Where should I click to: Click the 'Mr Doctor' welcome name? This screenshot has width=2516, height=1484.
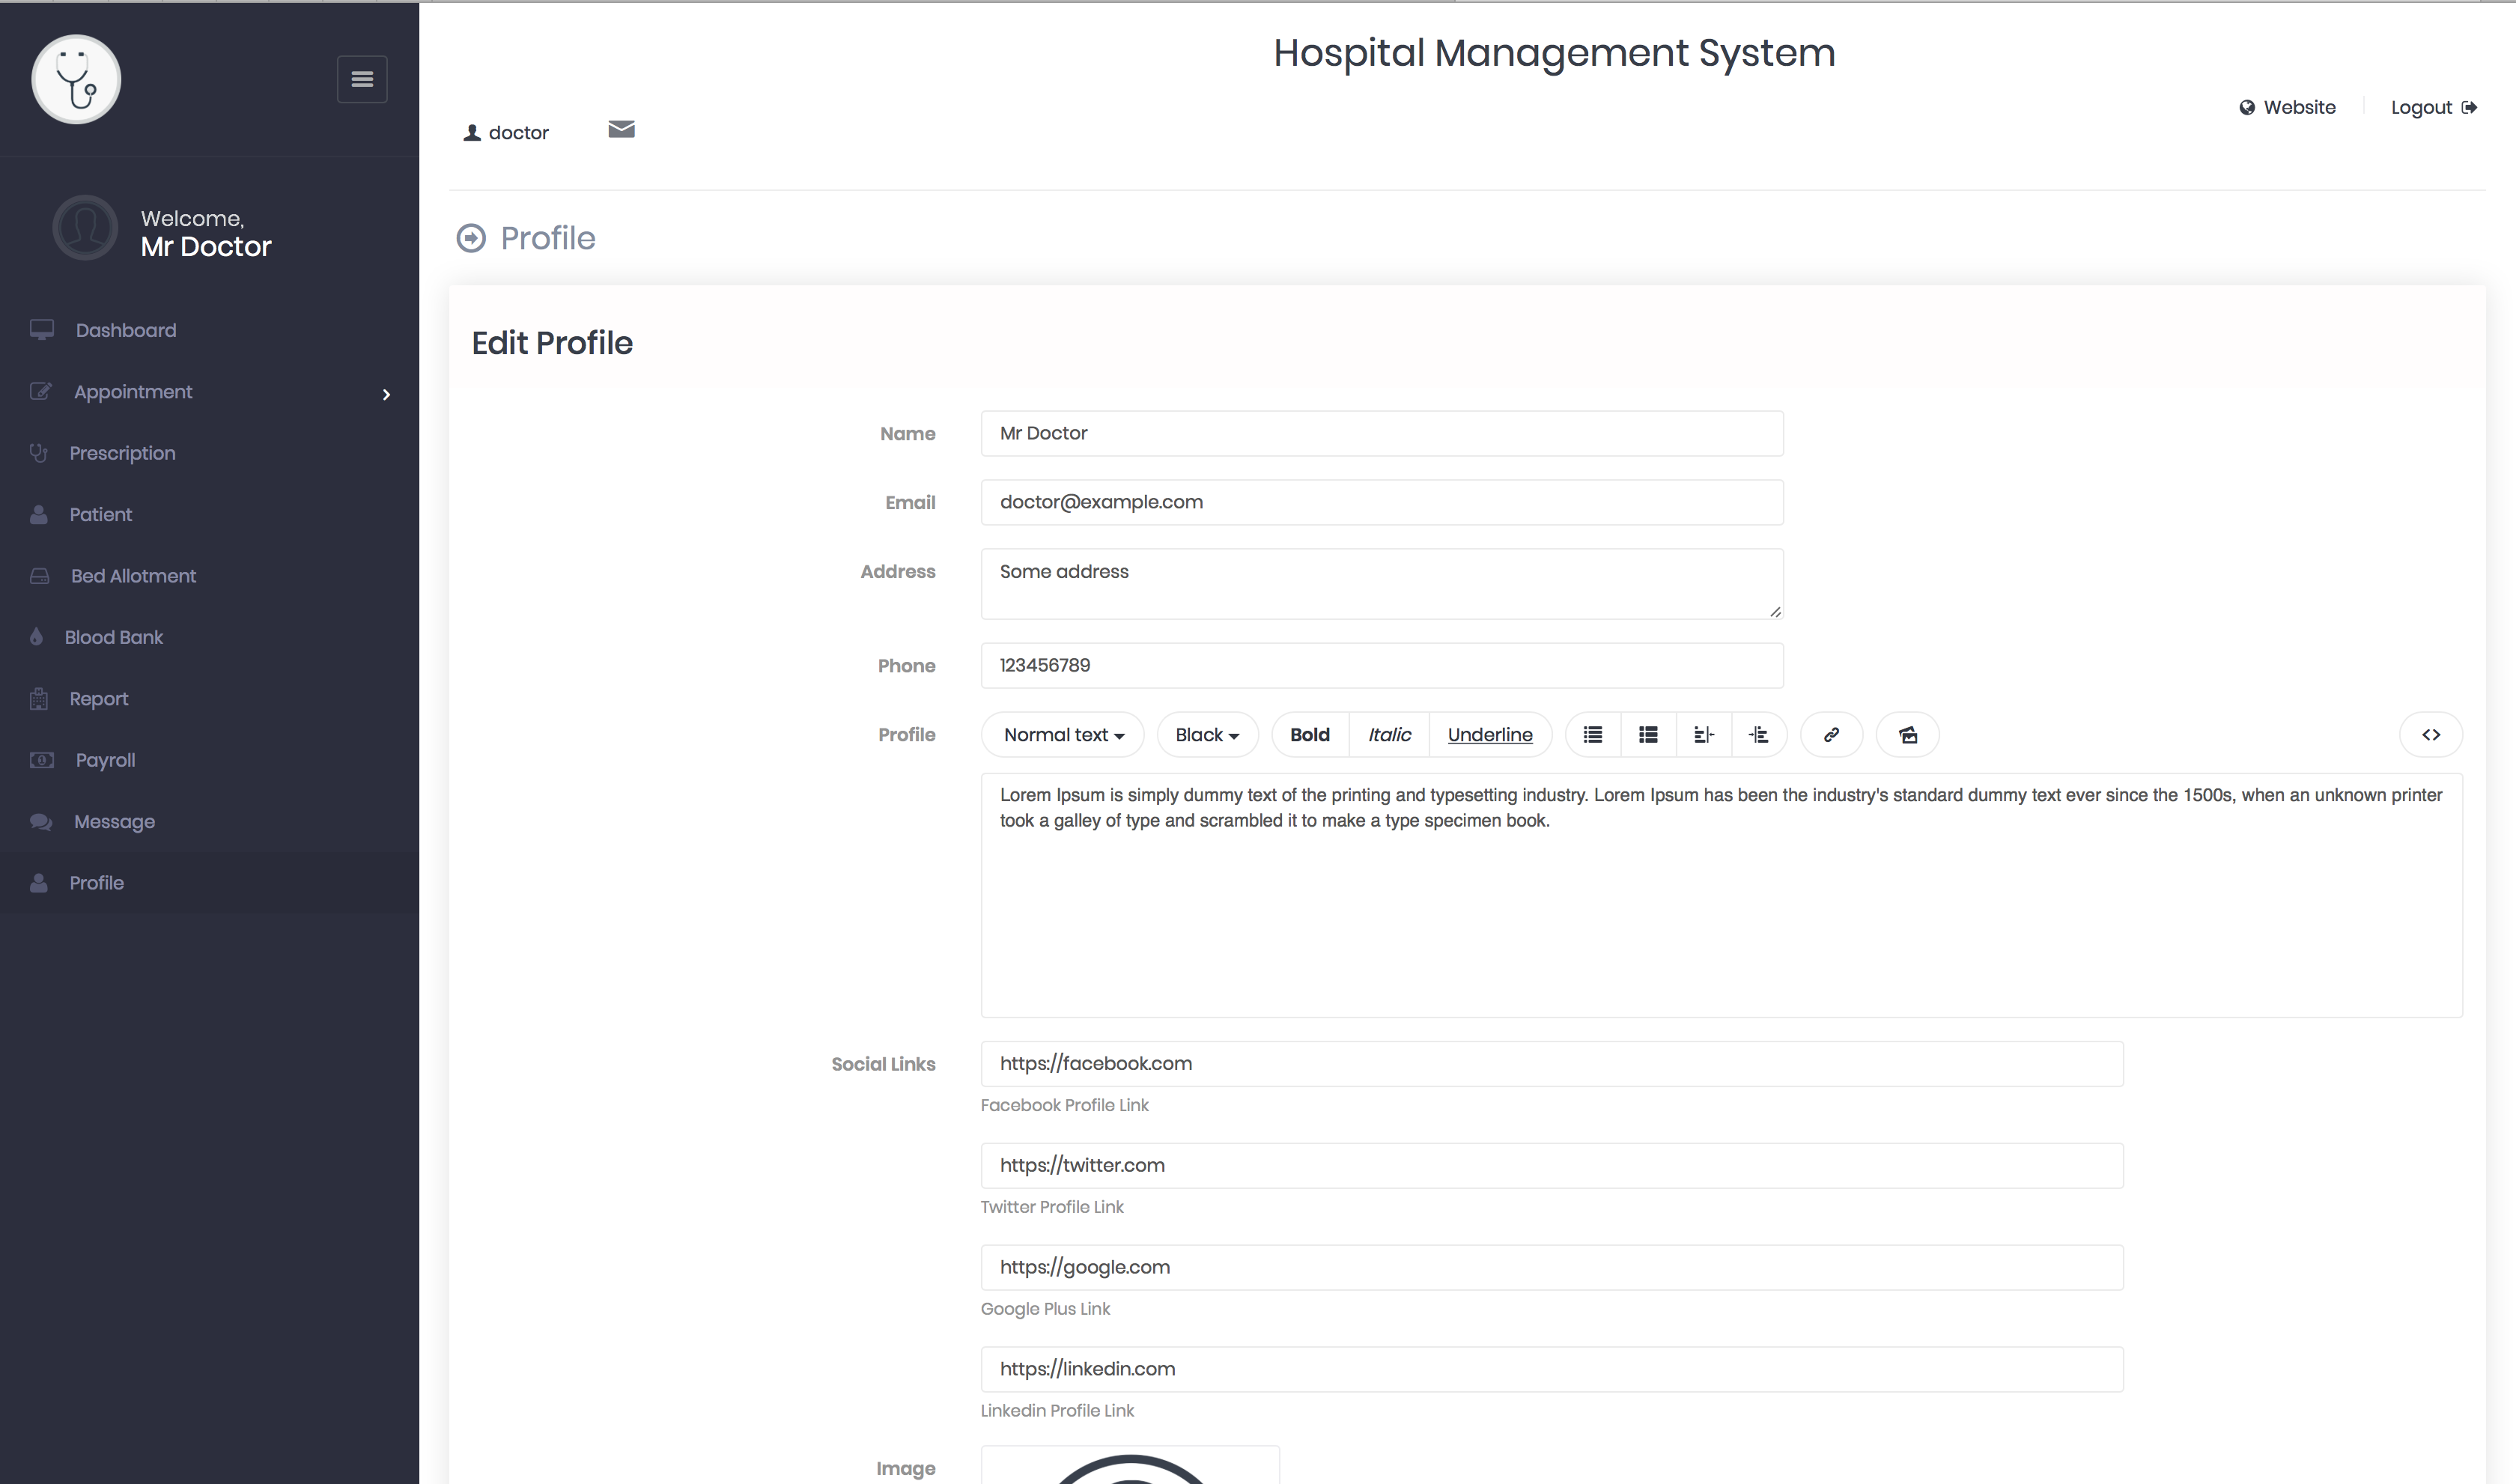tap(206, 247)
